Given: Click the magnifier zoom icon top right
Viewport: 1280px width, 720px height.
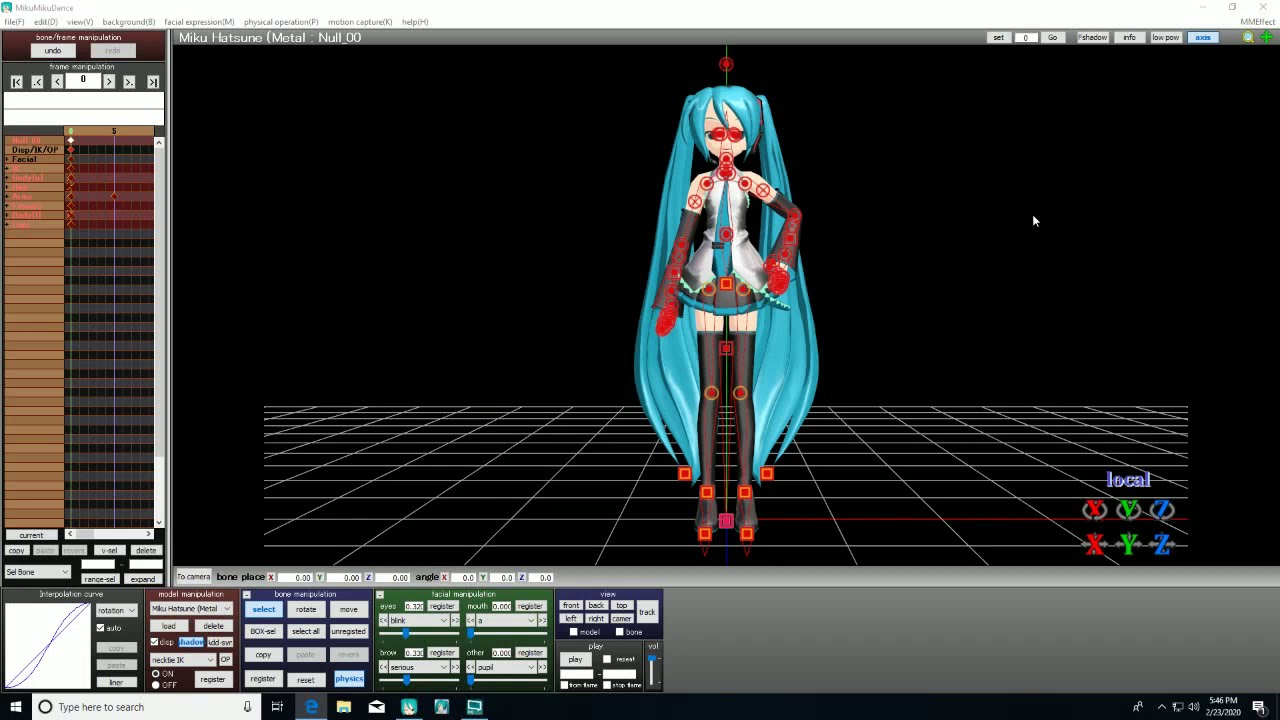Looking at the screenshot, I should click(1248, 37).
